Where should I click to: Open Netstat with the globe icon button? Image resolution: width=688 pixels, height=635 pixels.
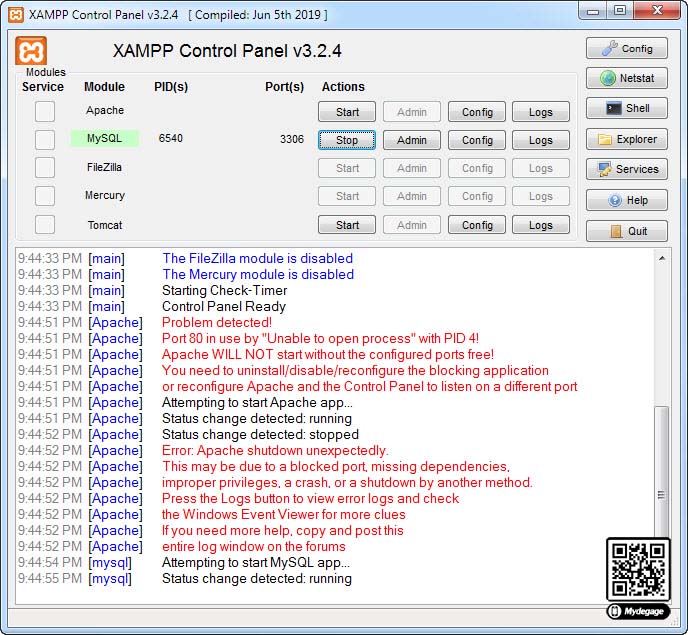tap(627, 79)
